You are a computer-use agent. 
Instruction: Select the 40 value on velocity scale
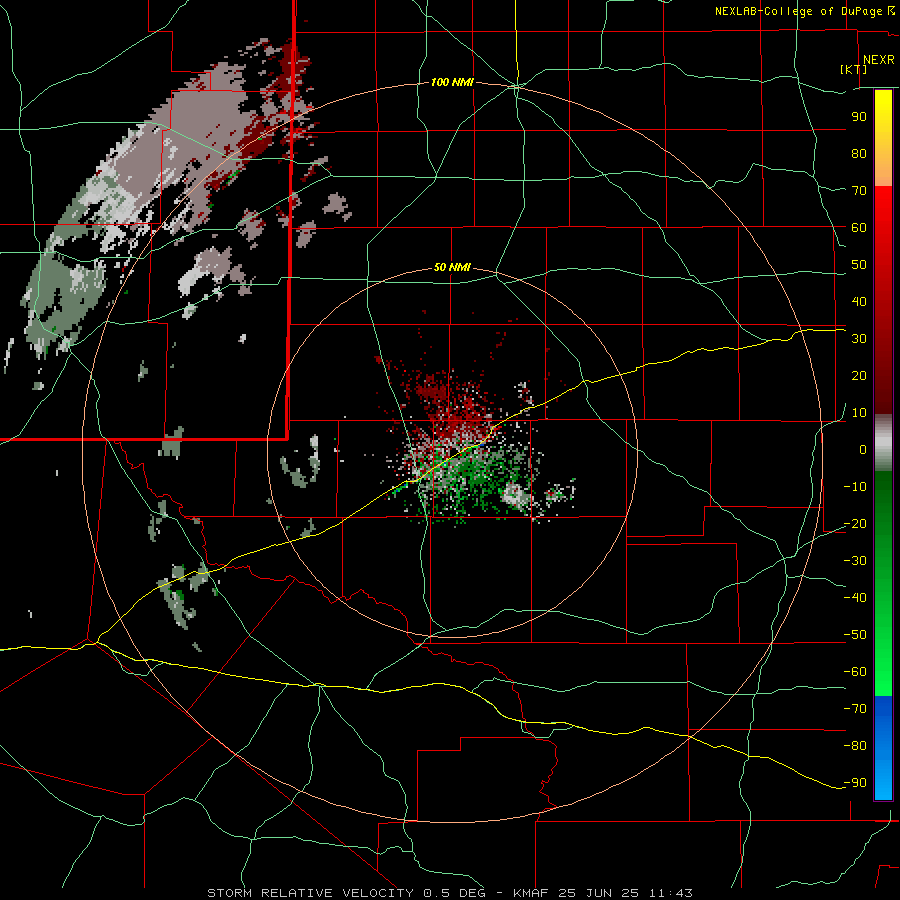[x=859, y=302]
